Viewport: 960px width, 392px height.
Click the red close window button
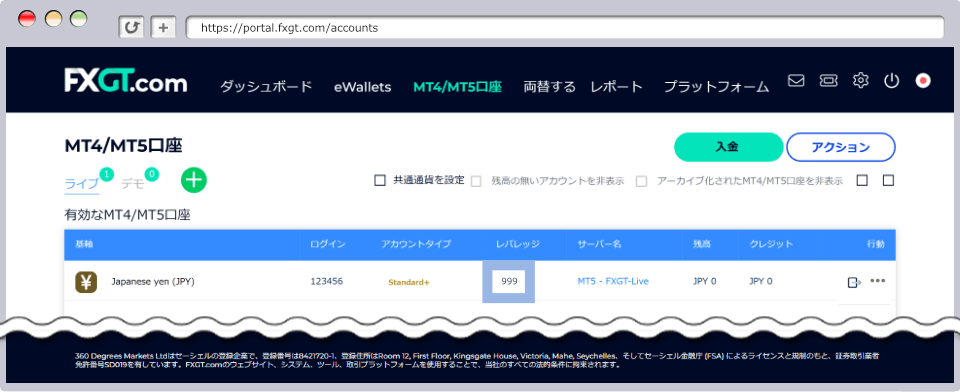(27, 19)
